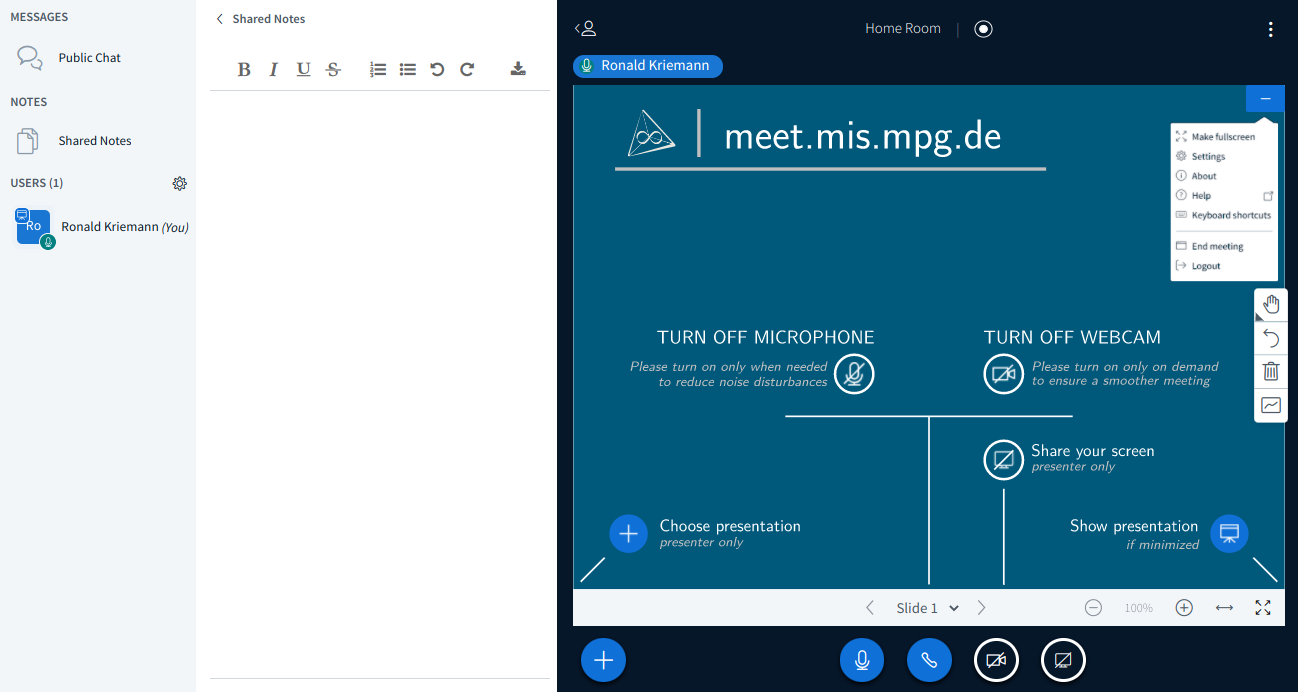Undo last change in notes
The height and width of the screenshot is (692, 1298).
pos(437,69)
